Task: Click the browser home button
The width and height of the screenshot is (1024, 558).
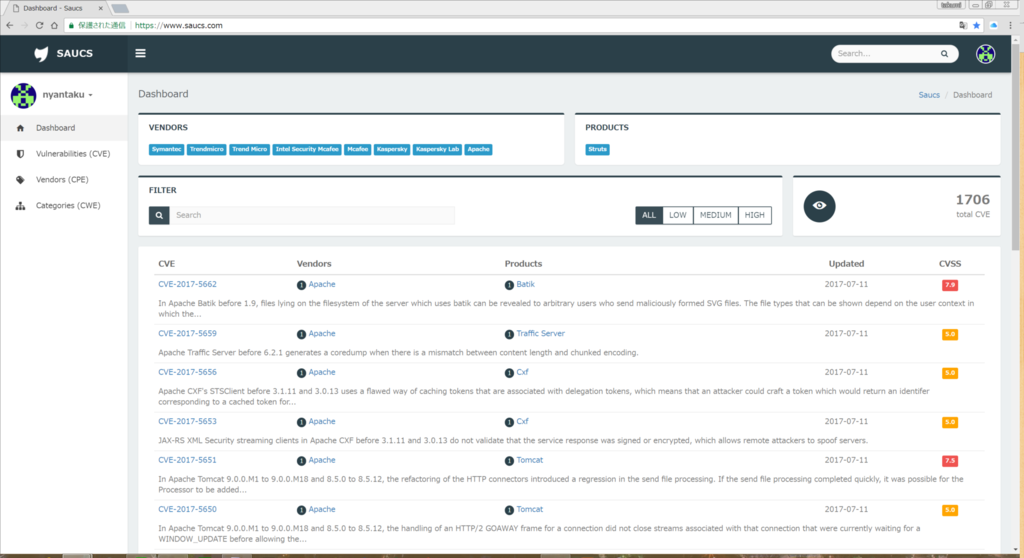Action: 54,25
